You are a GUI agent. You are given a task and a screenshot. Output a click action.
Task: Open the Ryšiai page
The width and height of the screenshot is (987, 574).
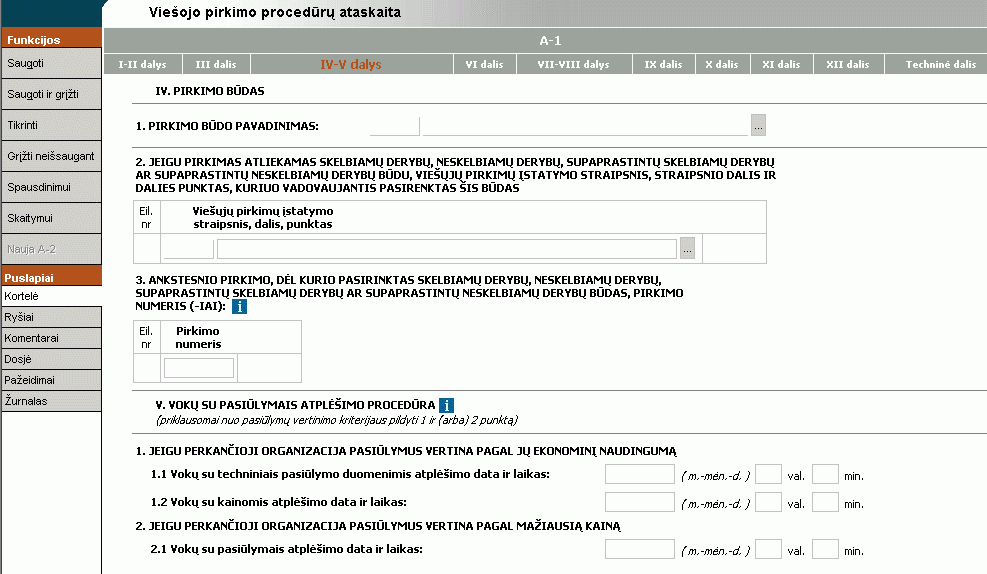pos(51,317)
